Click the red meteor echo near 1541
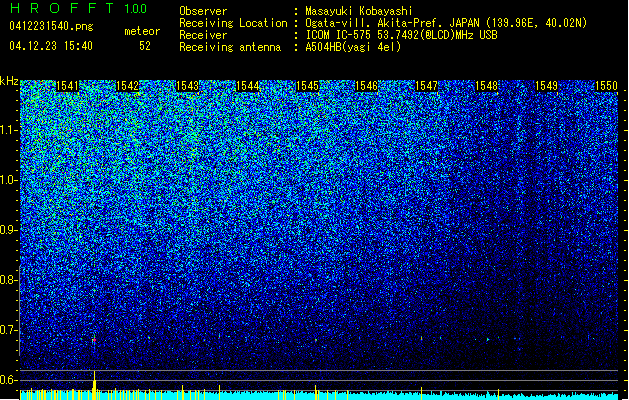The image size is (629, 400). click(x=94, y=340)
